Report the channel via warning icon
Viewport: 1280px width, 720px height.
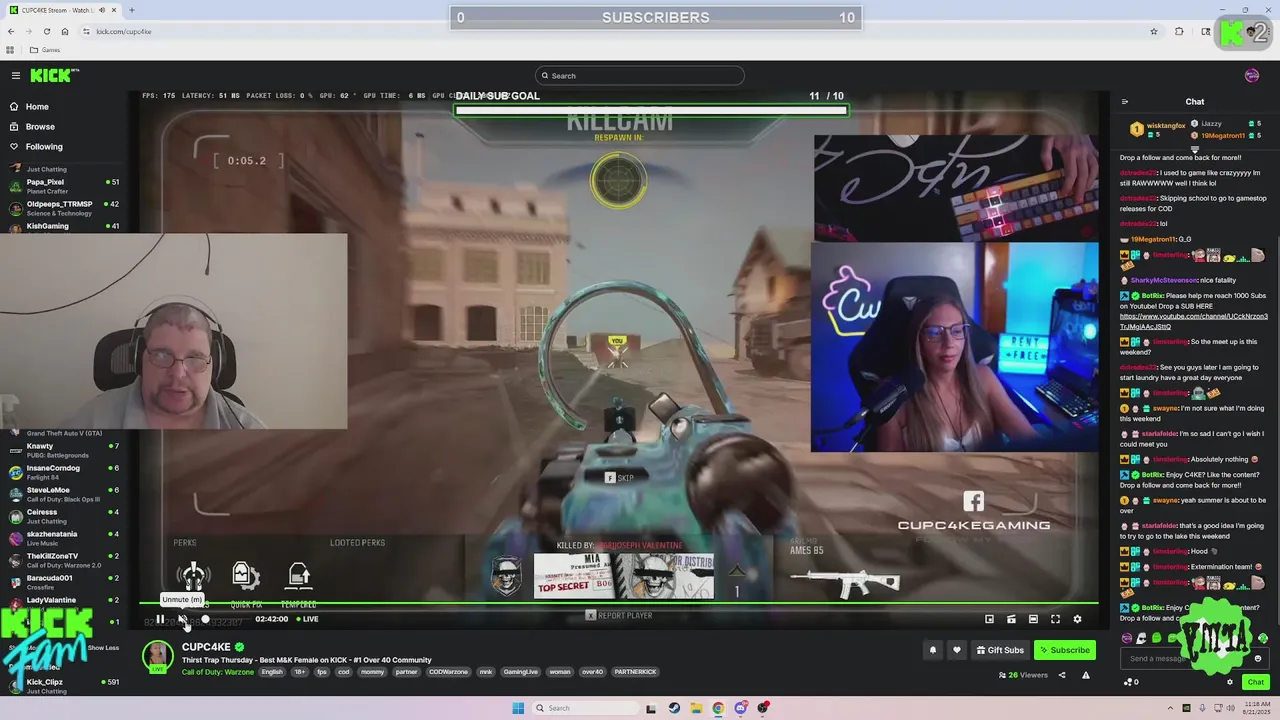[1086, 675]
